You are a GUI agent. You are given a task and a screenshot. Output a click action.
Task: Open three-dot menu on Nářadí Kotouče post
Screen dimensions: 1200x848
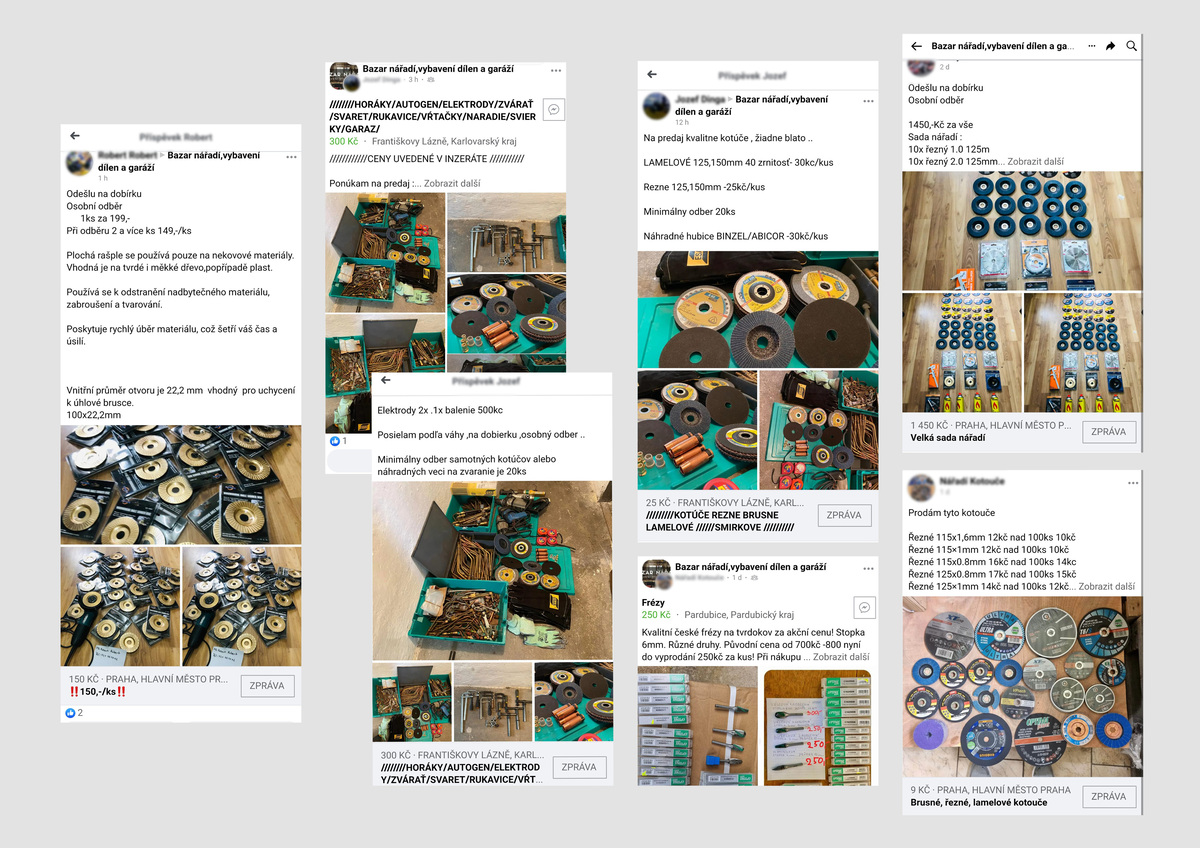coord(1133,483)
